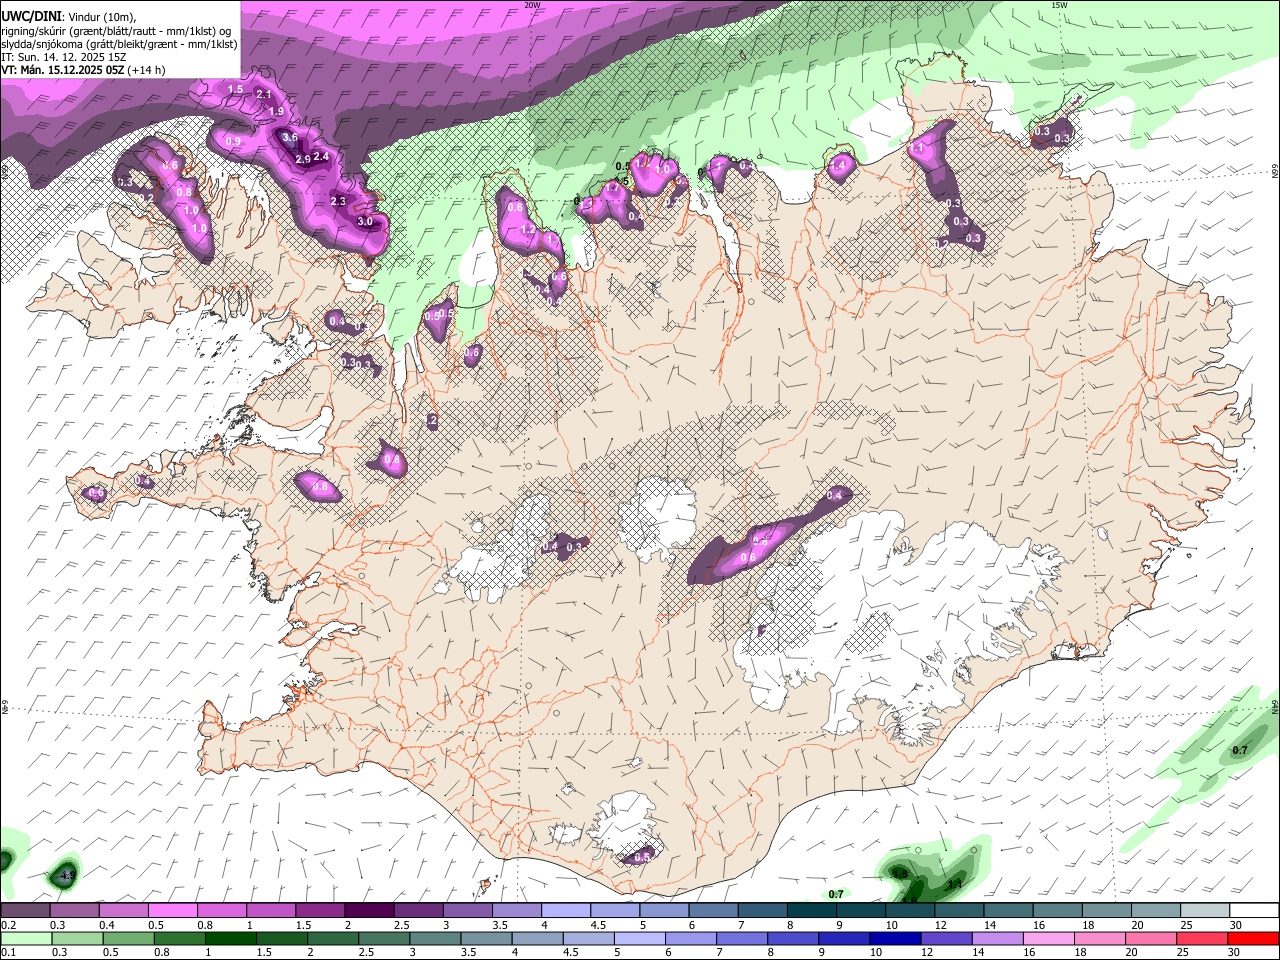Click the 2.3 snowfall value on the map
Viewport: 1280px width, 960px height.
point(338,201)
